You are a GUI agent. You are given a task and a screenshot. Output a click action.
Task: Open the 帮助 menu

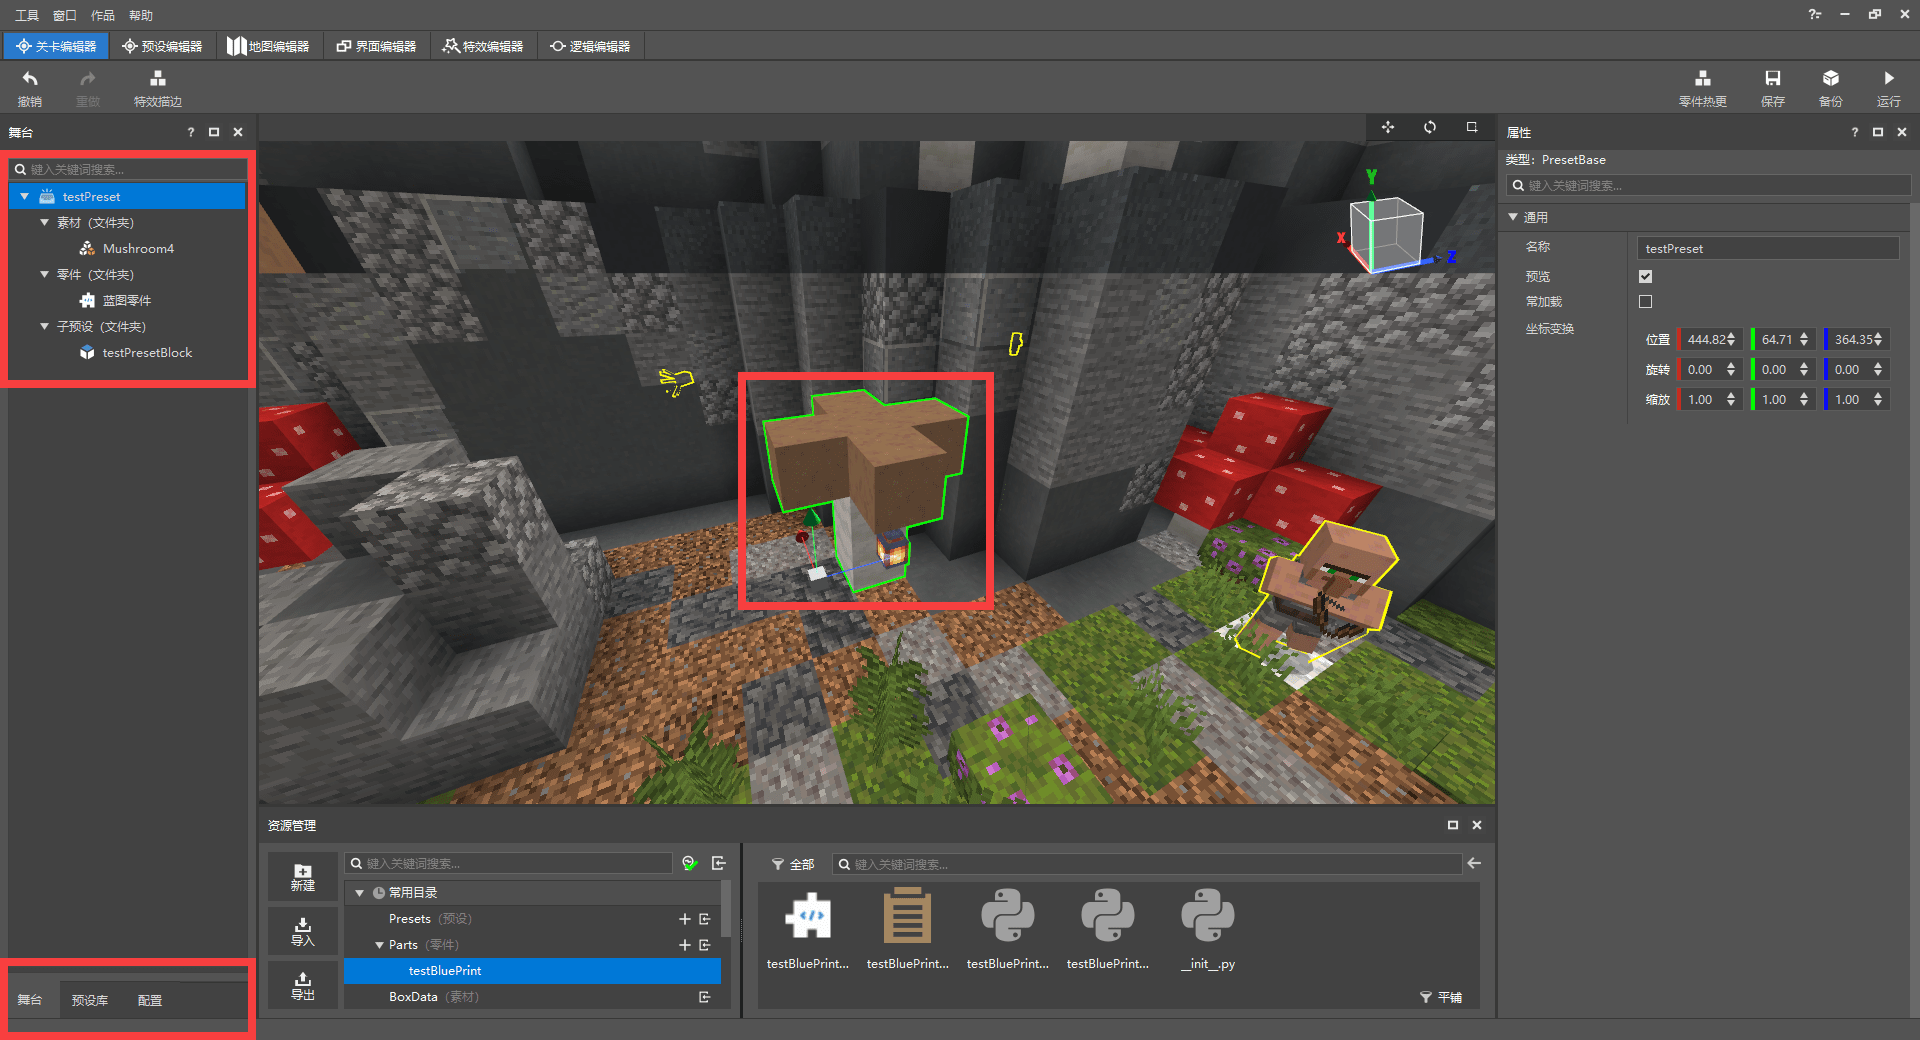click(x=141, y=15)
